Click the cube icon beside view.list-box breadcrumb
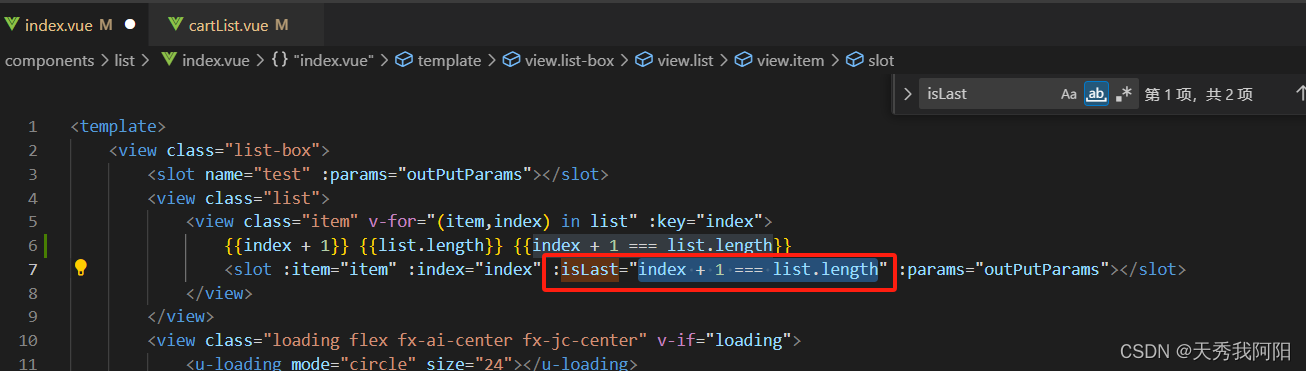This screenshot has height=371, width=1306. point(511,60)
